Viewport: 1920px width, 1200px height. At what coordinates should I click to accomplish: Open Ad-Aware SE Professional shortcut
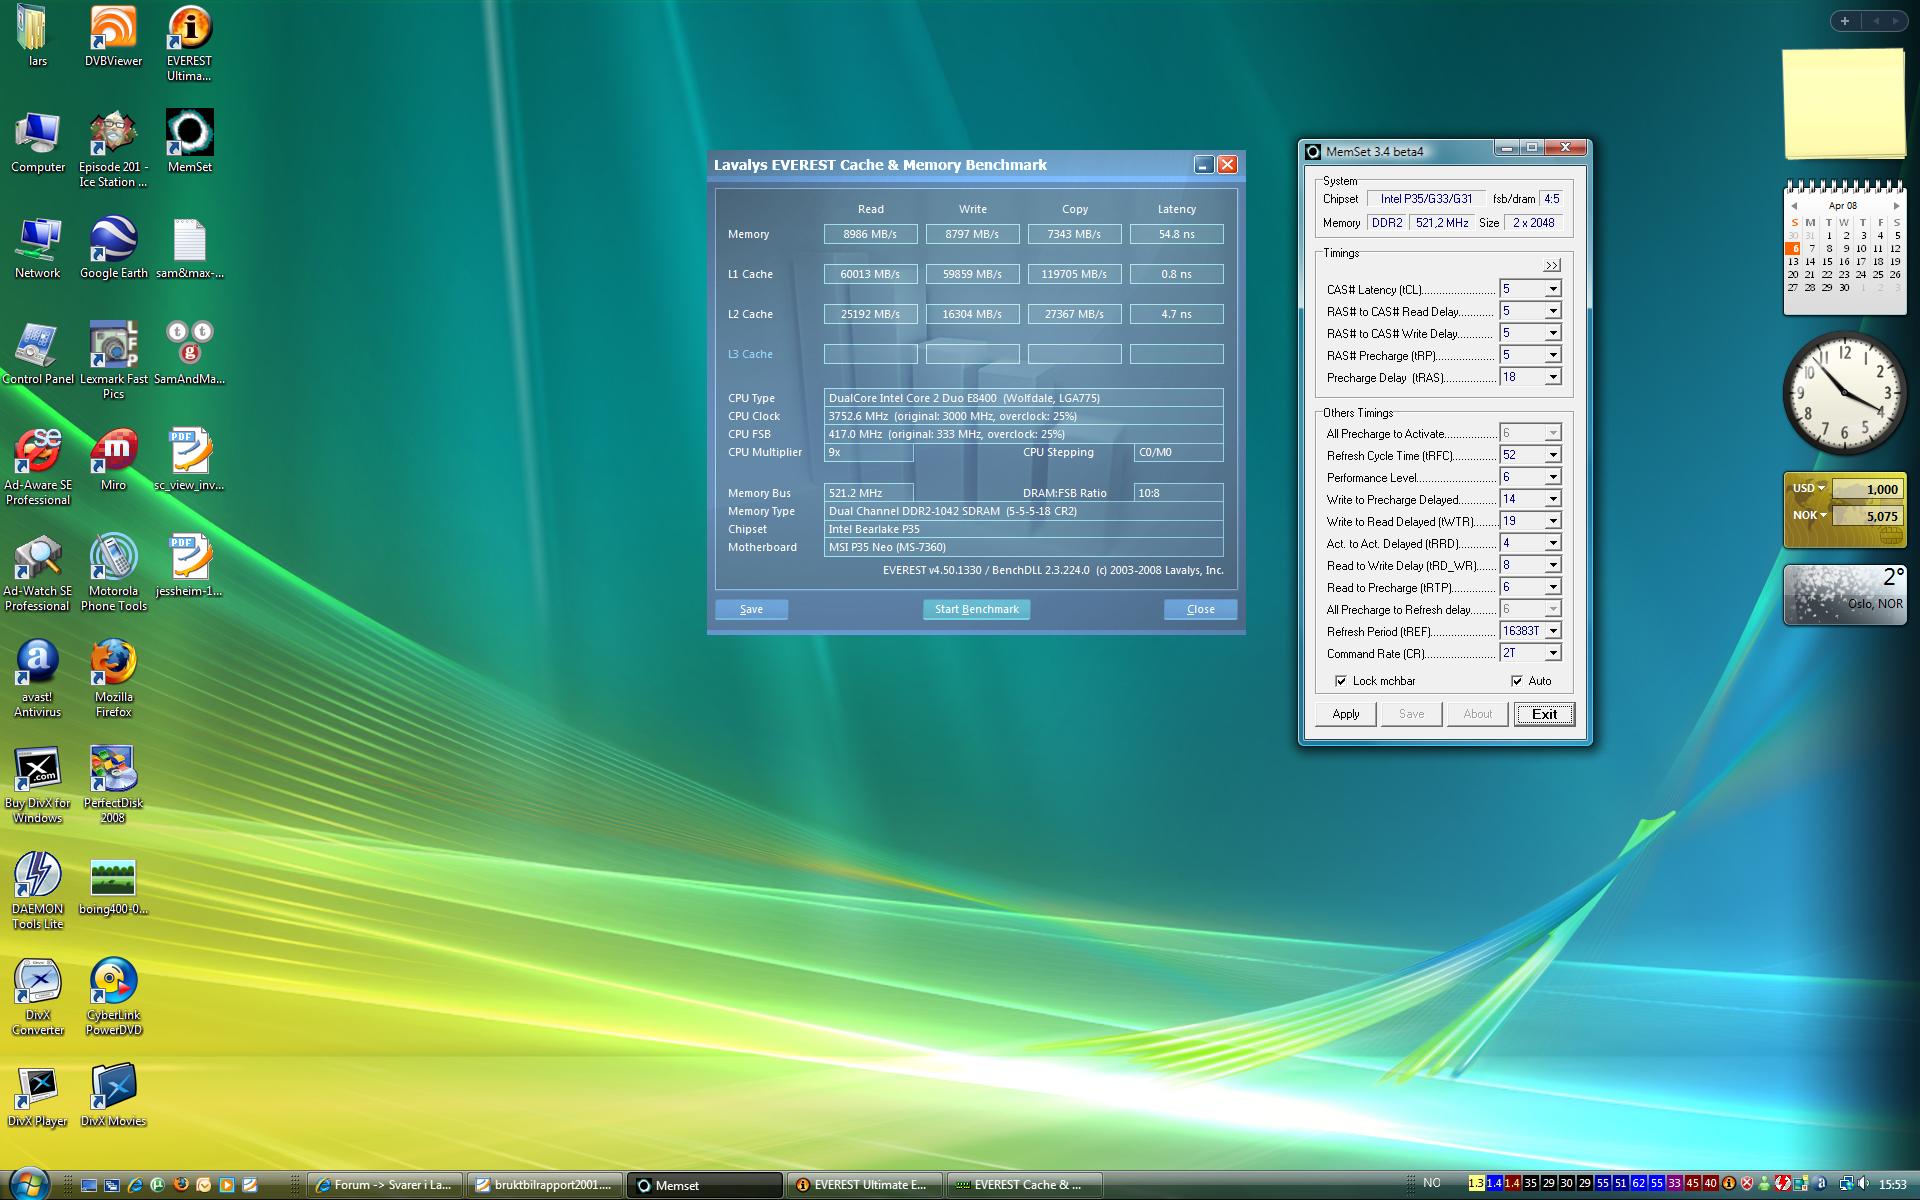point(38,466)
